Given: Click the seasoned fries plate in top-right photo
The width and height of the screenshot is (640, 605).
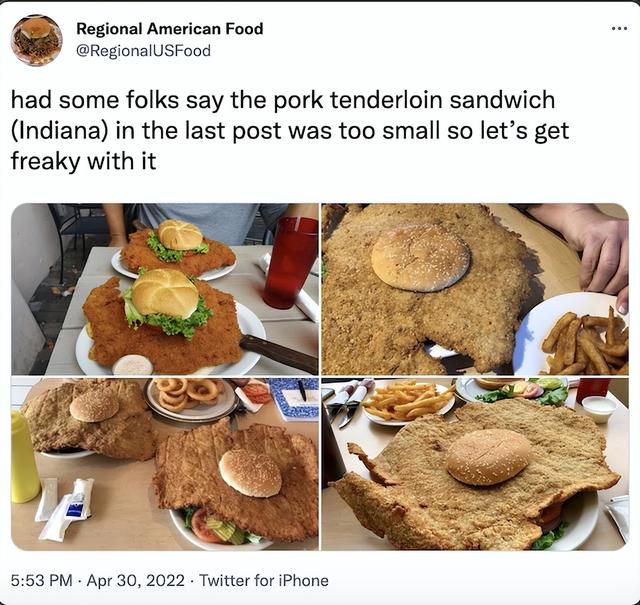Looking at the screenshot, I should coord(571,334).
